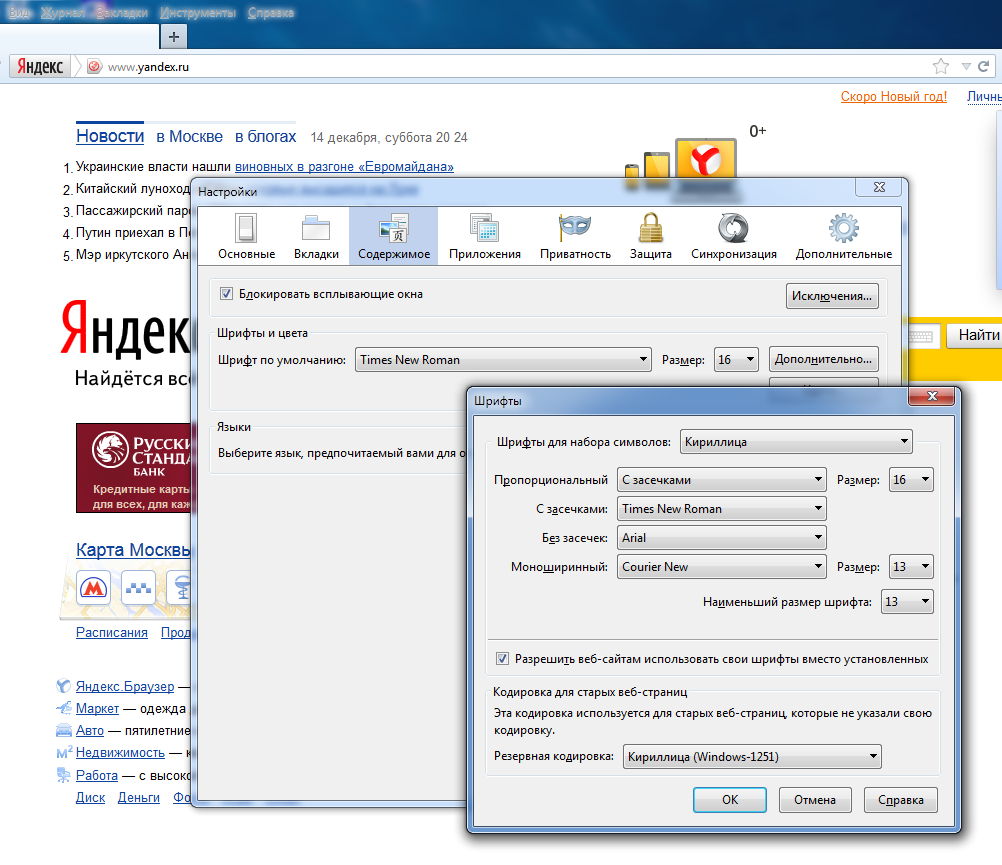Click Справка in the Шрифты dialog
Screen dimensions: 1002x865
(900, 800)
